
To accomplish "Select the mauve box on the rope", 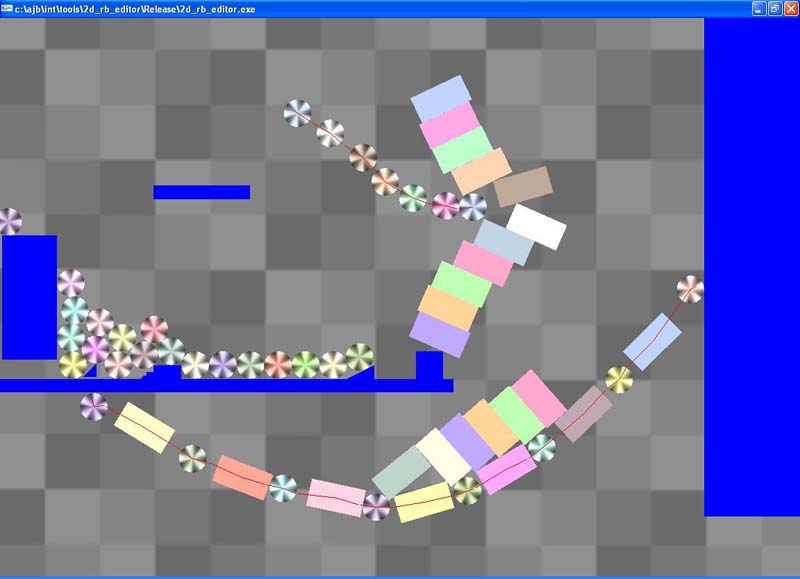I will click(584, 414).
